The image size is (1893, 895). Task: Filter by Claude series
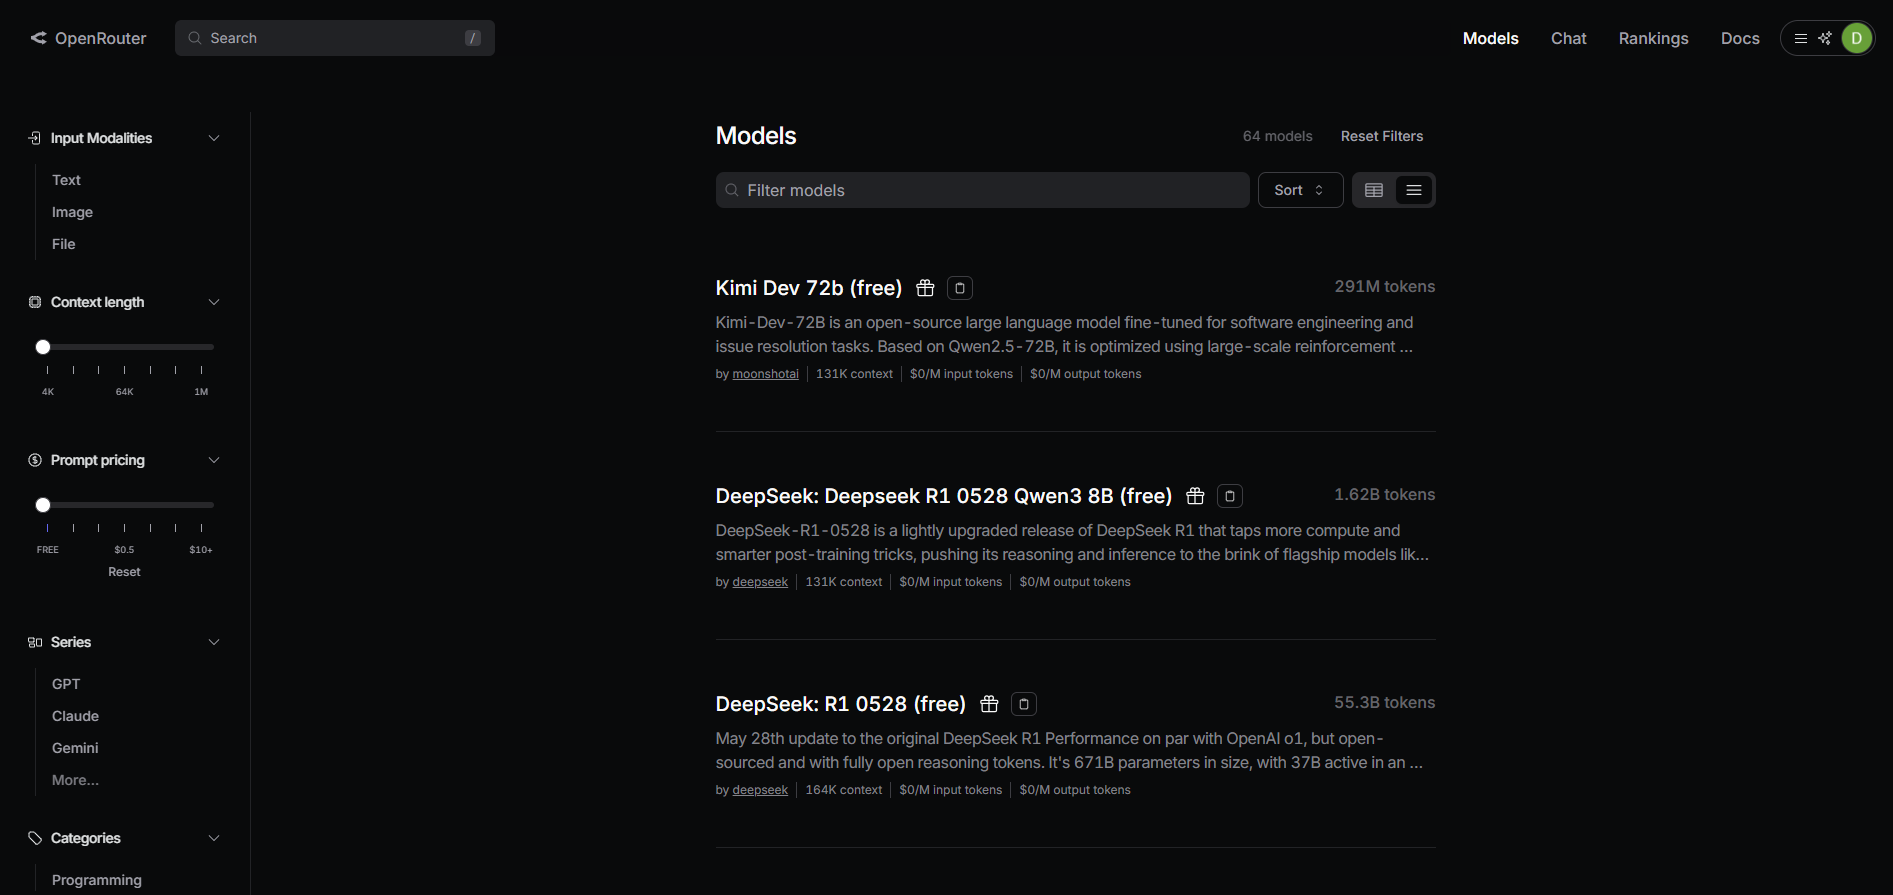(75, 716)
